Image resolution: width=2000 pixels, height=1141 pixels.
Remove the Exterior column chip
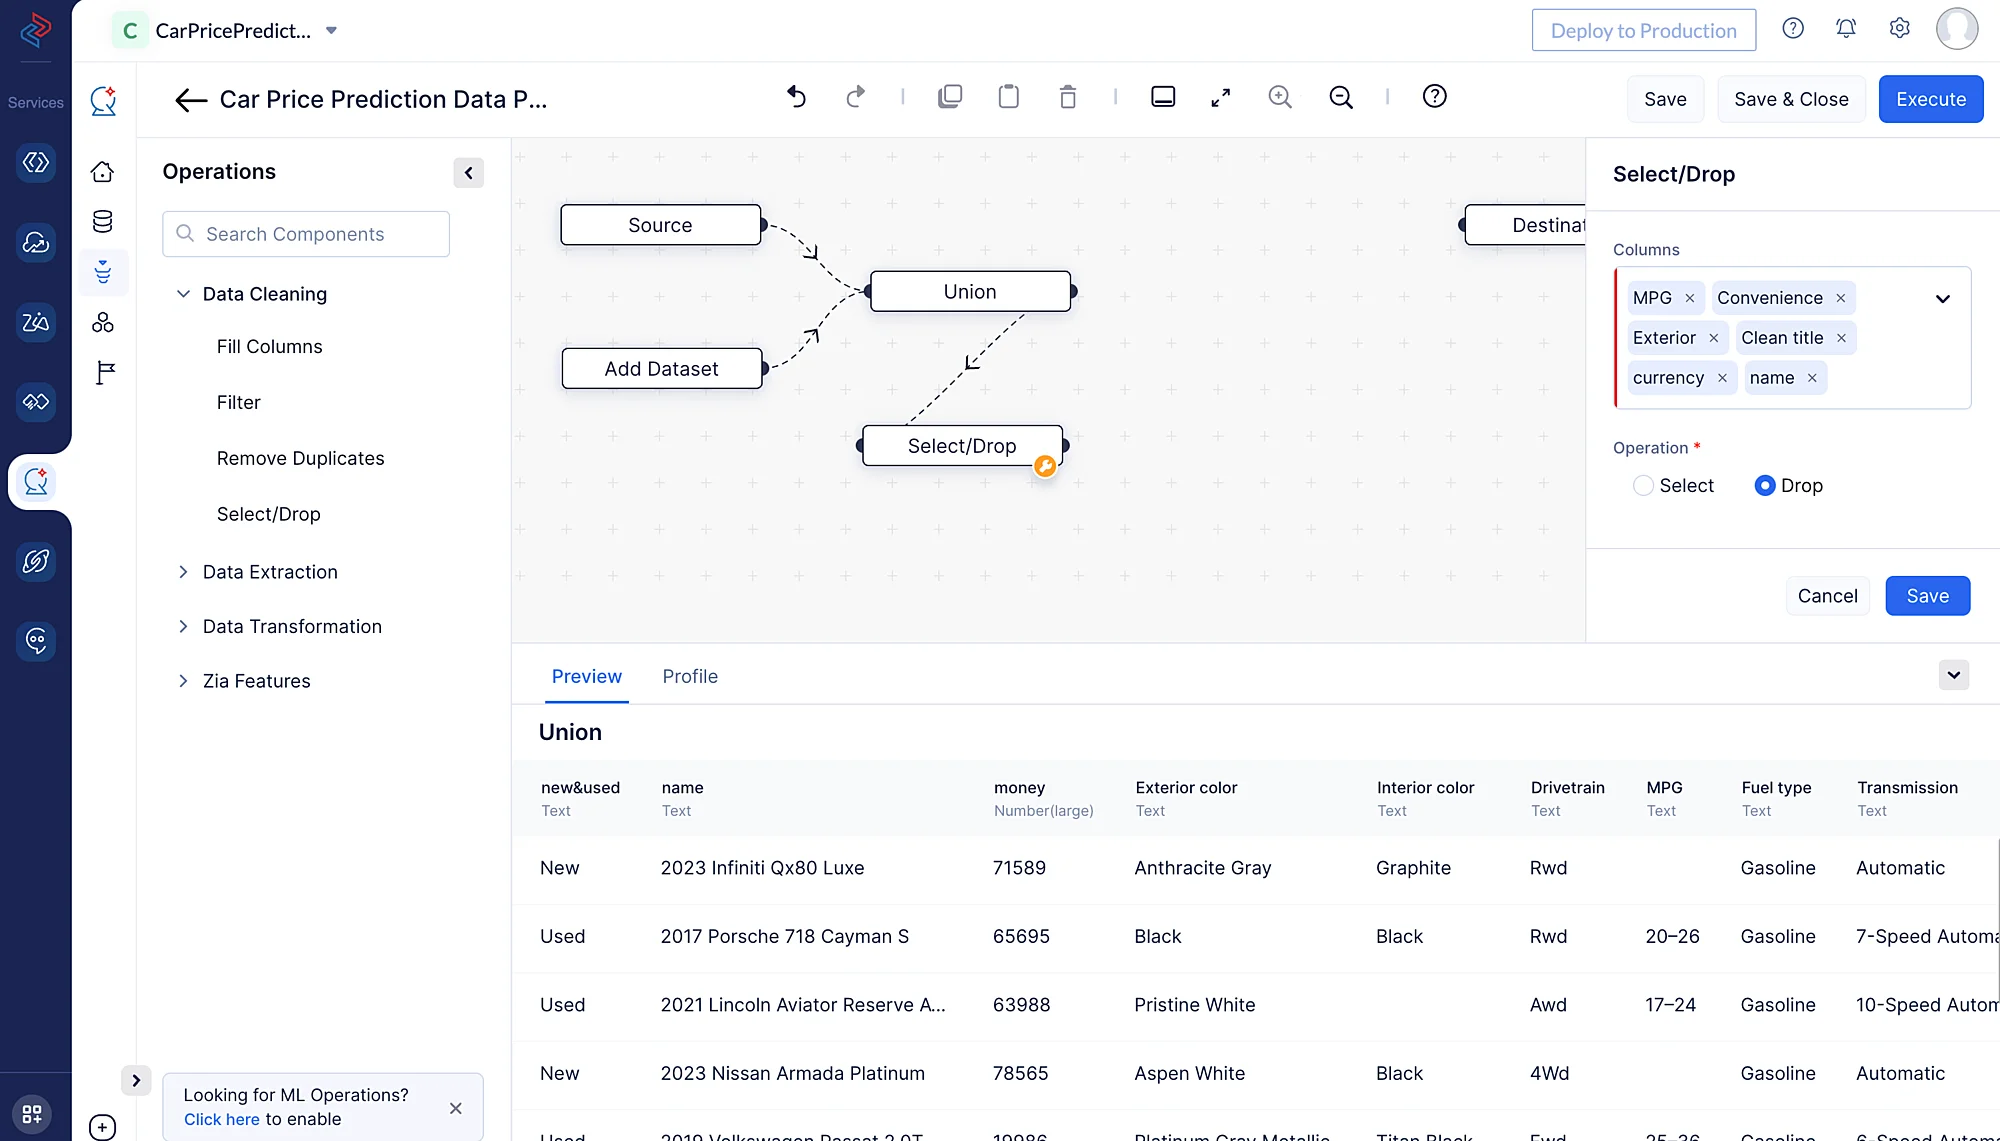click(1714, 338)
